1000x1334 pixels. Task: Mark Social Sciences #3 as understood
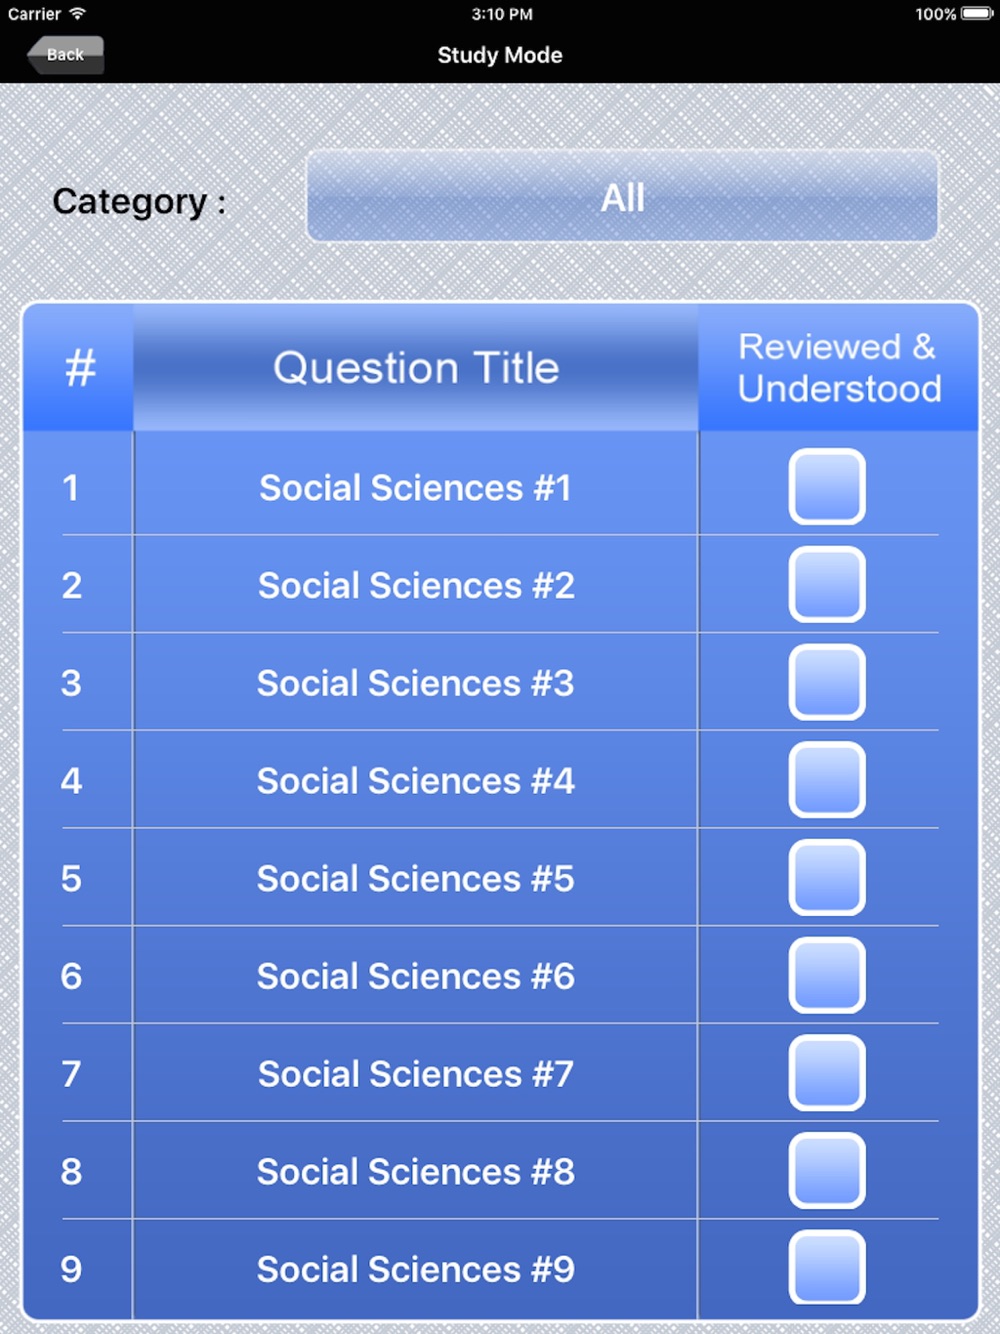[x=827, y=682]
